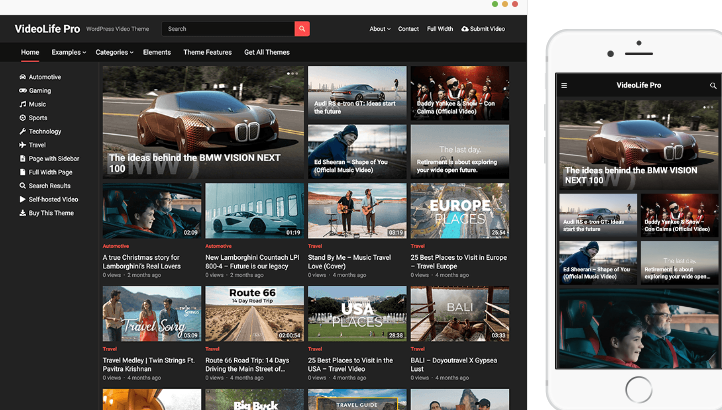
Task: Open the USA Places video thumbnail
Action: point(357,314)
